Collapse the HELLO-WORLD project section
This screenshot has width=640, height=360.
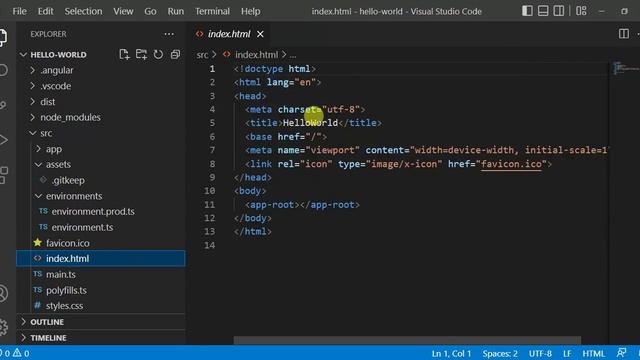23,54
